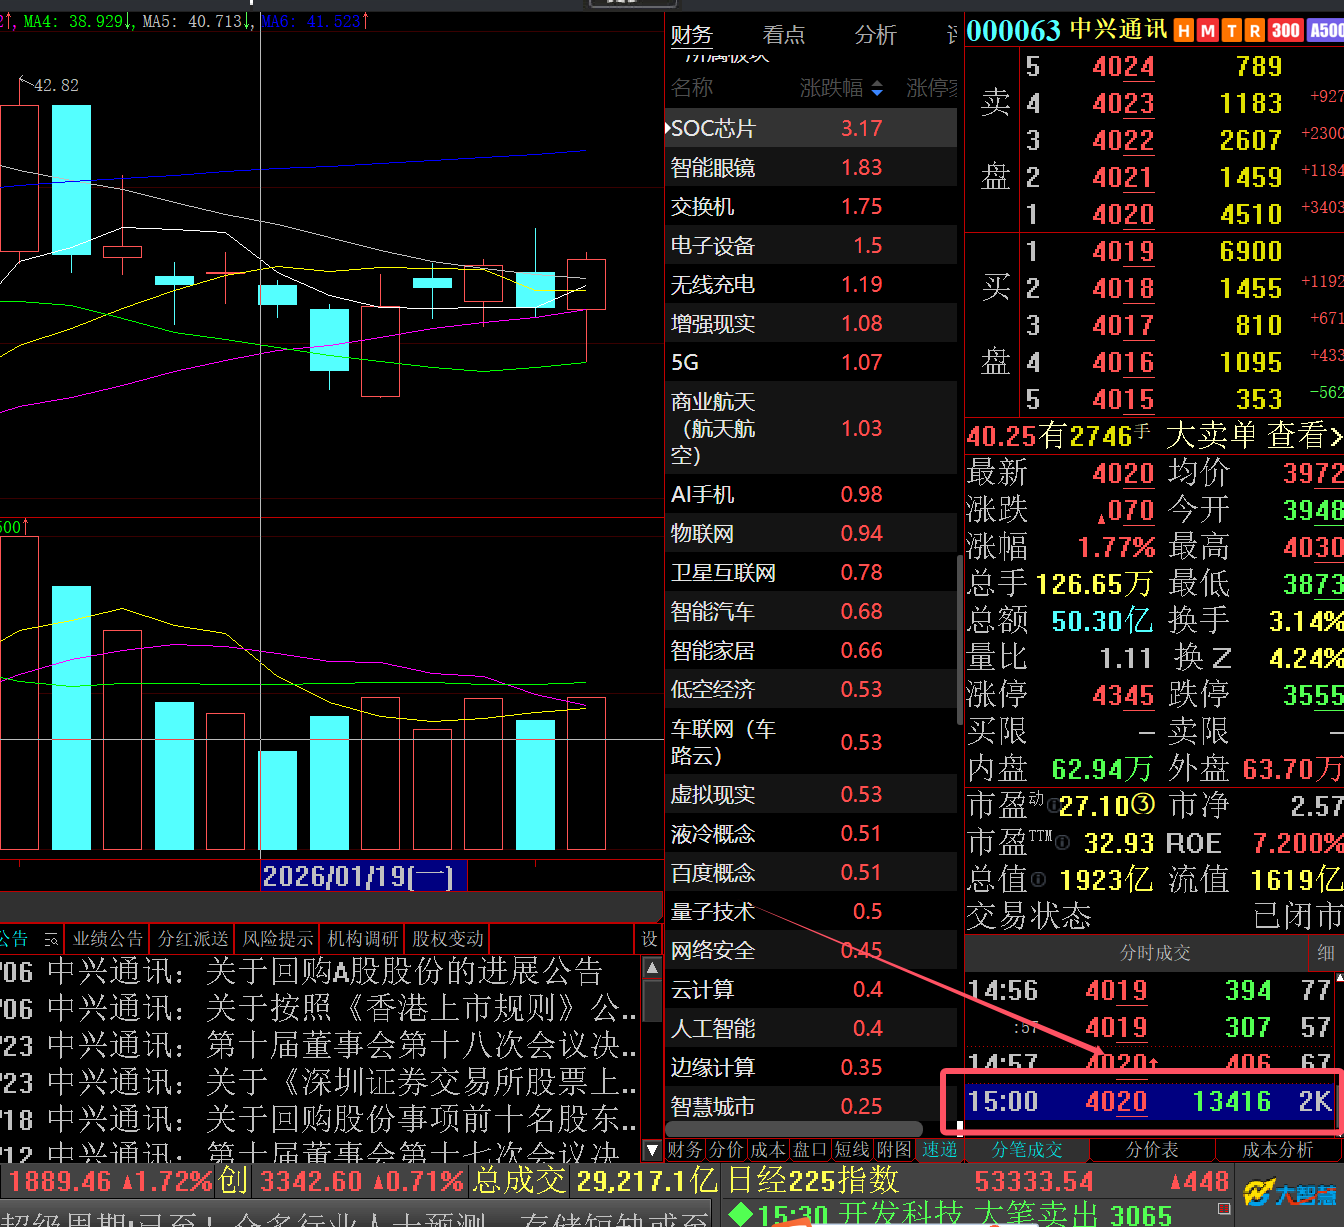Select 低空经济 sector row
The width and height of the screenshot is (1344, 1227).
pyautogui.click(x=811, y=689)
